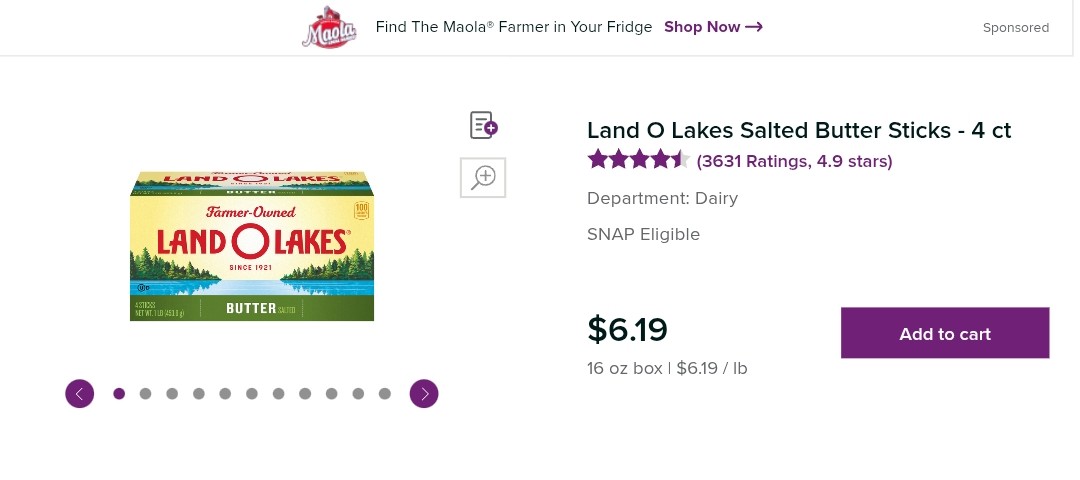Image resolution: width=1080 pixels, height=480 pixels.
Task: Click the add to shopping list icon
Action: (x=484, y=125)
